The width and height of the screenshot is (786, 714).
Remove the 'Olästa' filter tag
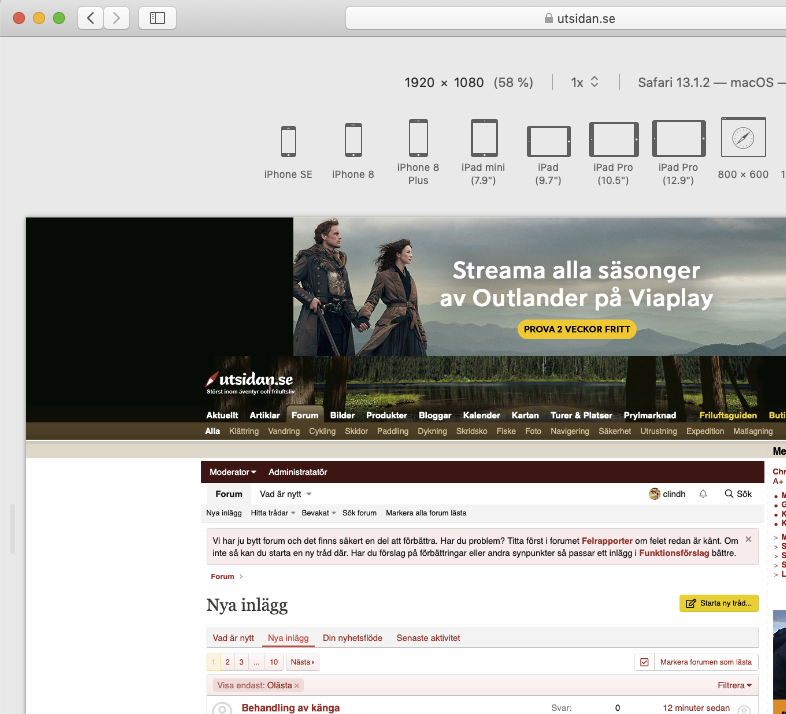tap(297, 685)
